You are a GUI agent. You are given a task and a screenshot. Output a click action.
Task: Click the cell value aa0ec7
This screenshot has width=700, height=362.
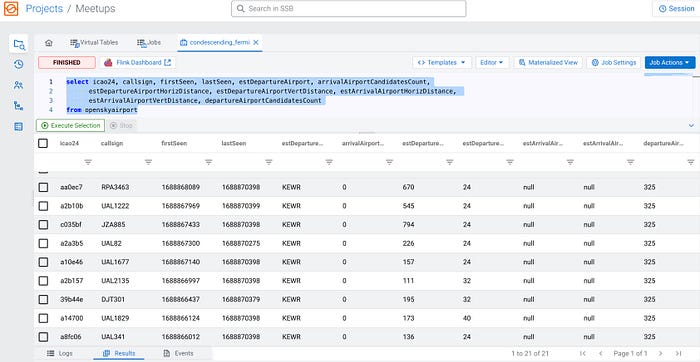71,187
